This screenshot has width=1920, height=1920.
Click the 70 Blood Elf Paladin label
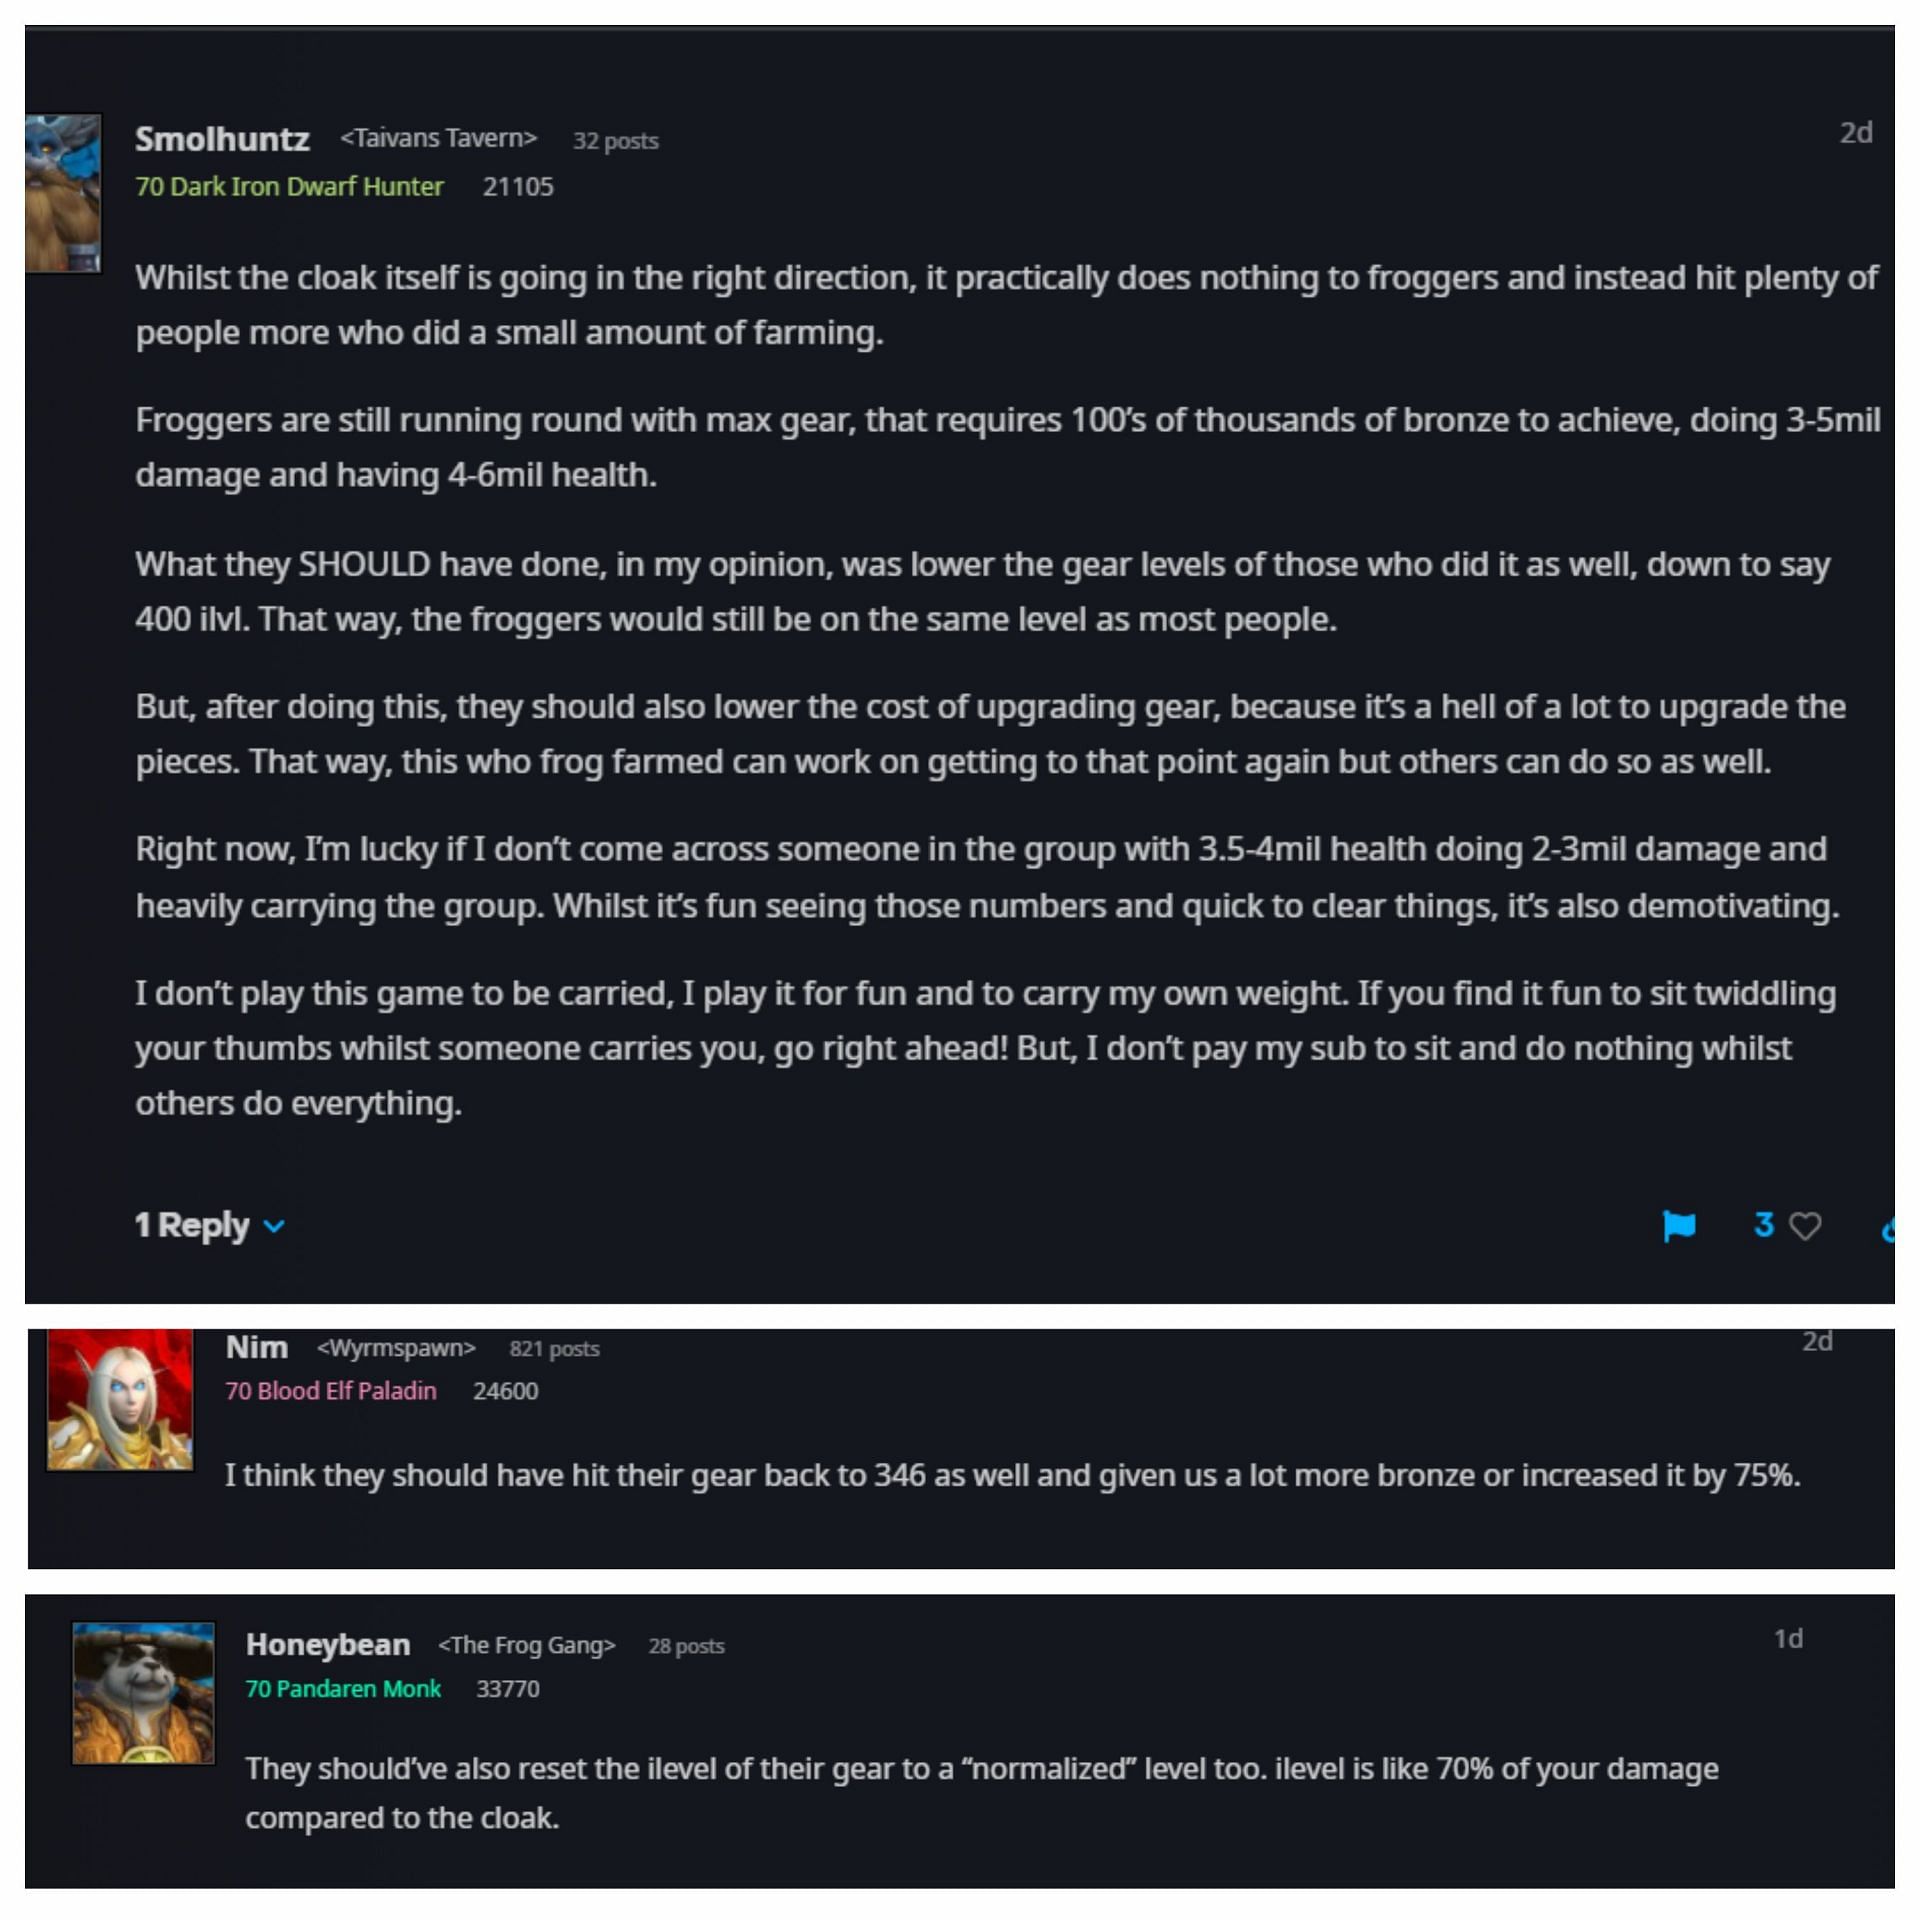click(x=331, y=1391)
